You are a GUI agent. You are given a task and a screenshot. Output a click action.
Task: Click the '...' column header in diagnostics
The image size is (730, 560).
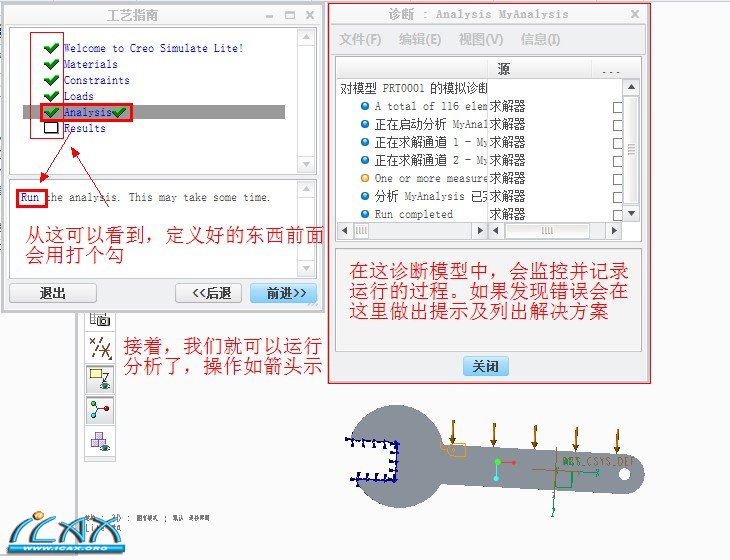(611, 71)
